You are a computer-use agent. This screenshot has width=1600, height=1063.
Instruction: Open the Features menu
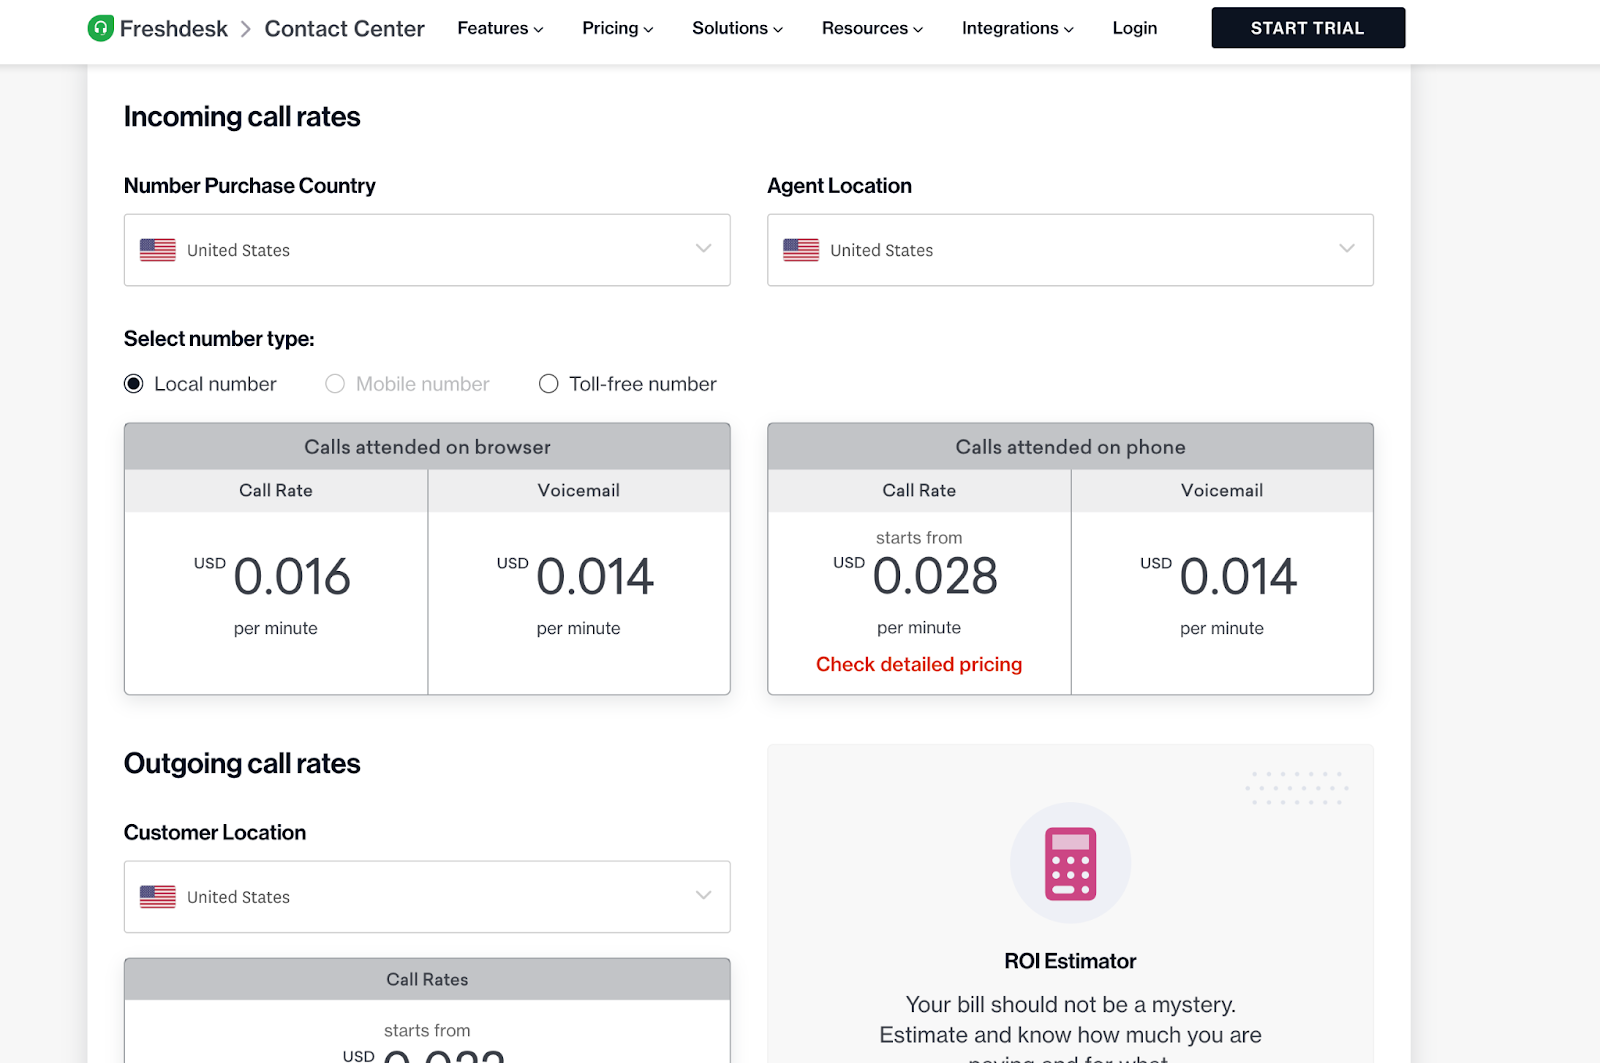click(x=500, y=28)
